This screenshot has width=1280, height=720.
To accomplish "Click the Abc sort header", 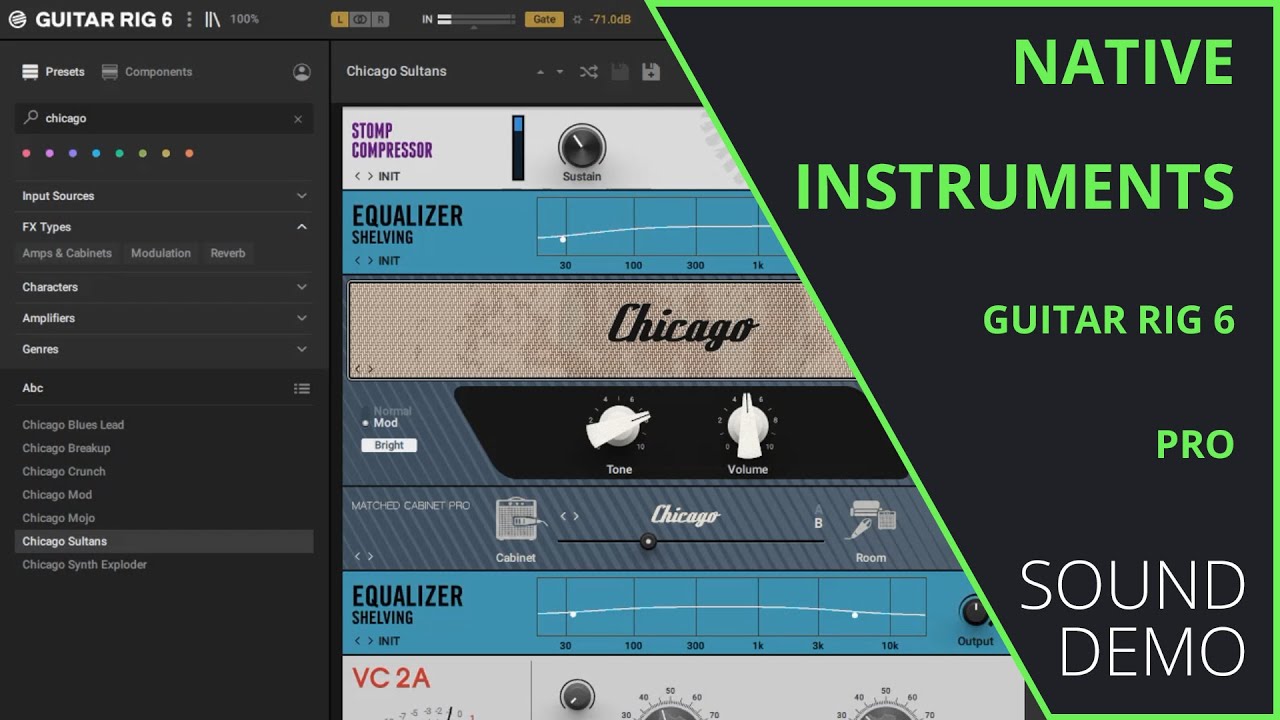I will click(33, 388).
